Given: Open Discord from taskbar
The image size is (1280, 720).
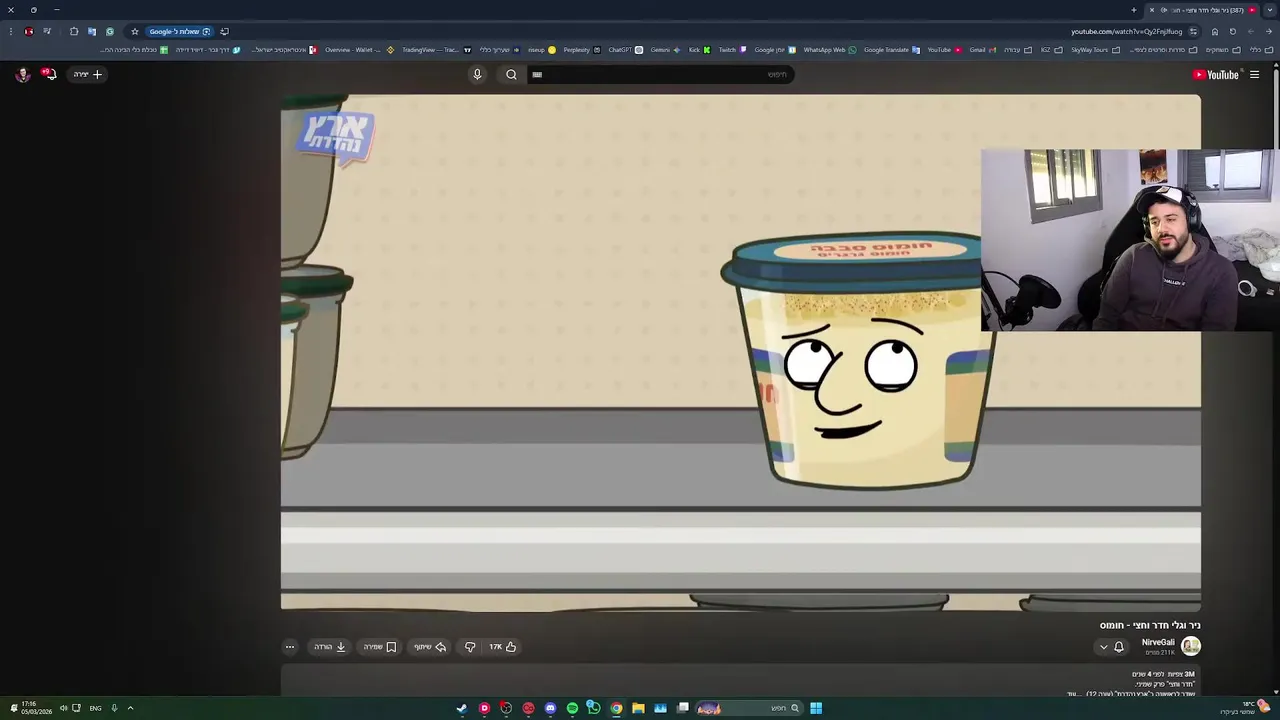Looking at the screenshot, I should pos(550,708).
